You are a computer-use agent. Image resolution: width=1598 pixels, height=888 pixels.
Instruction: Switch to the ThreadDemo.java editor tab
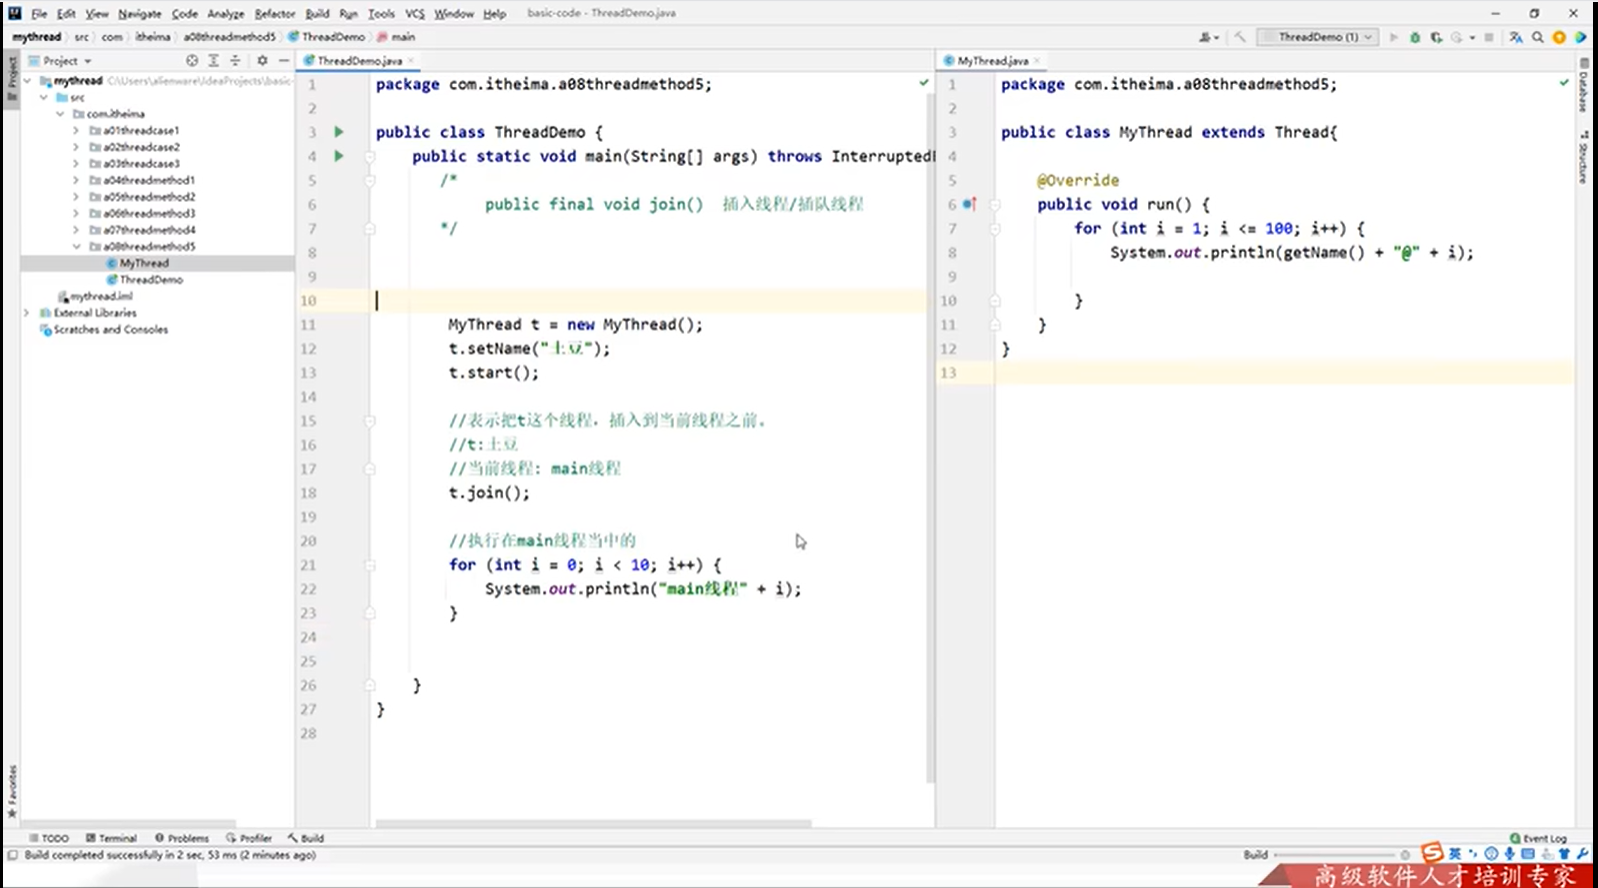359,61
